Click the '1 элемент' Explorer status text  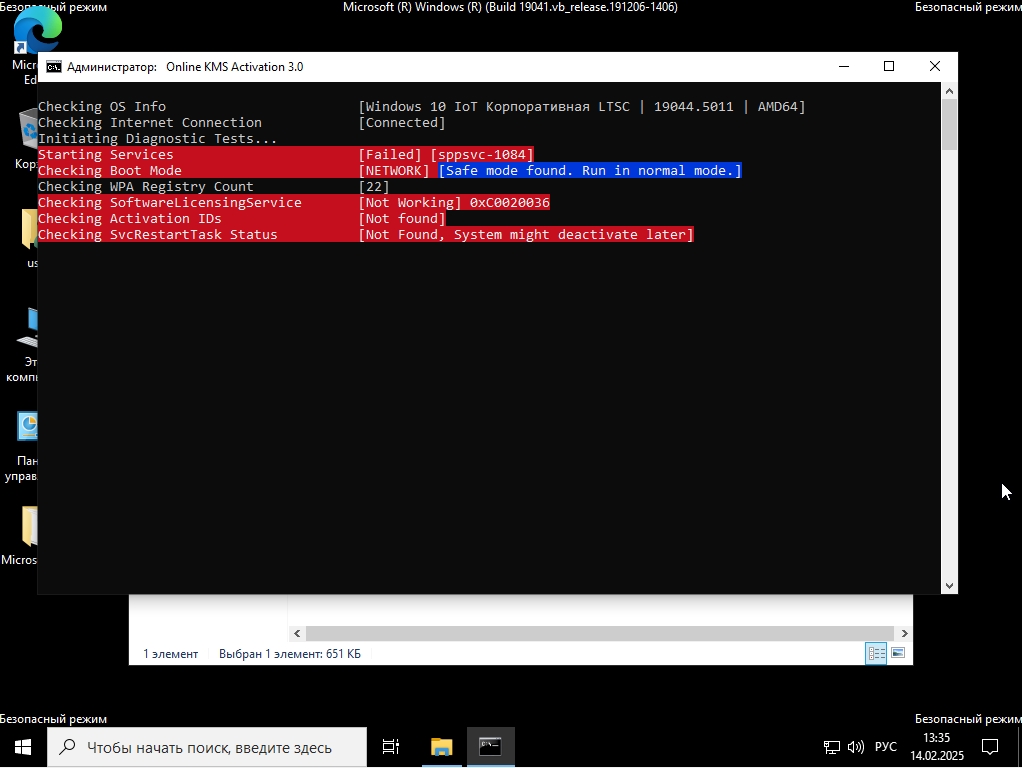[171, 654]
